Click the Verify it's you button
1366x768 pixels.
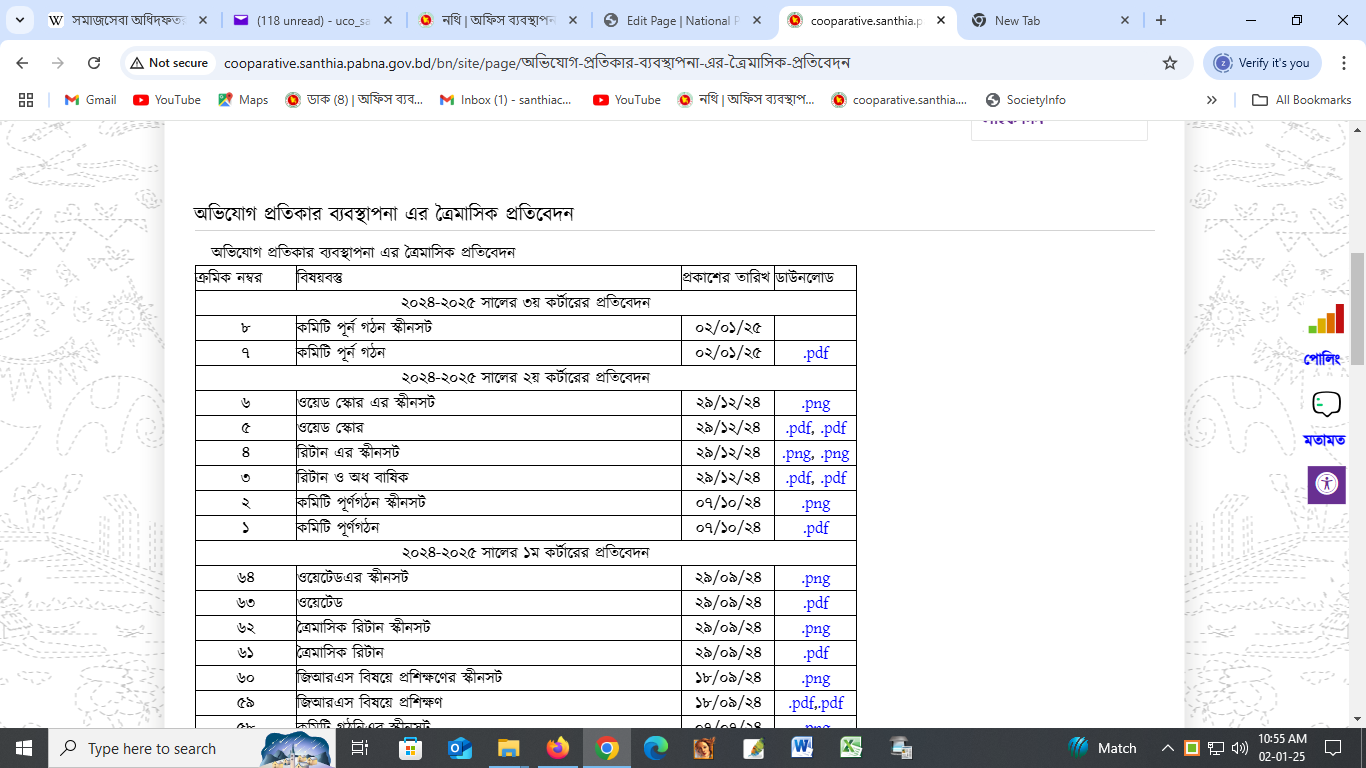(x=1262, y=63)
